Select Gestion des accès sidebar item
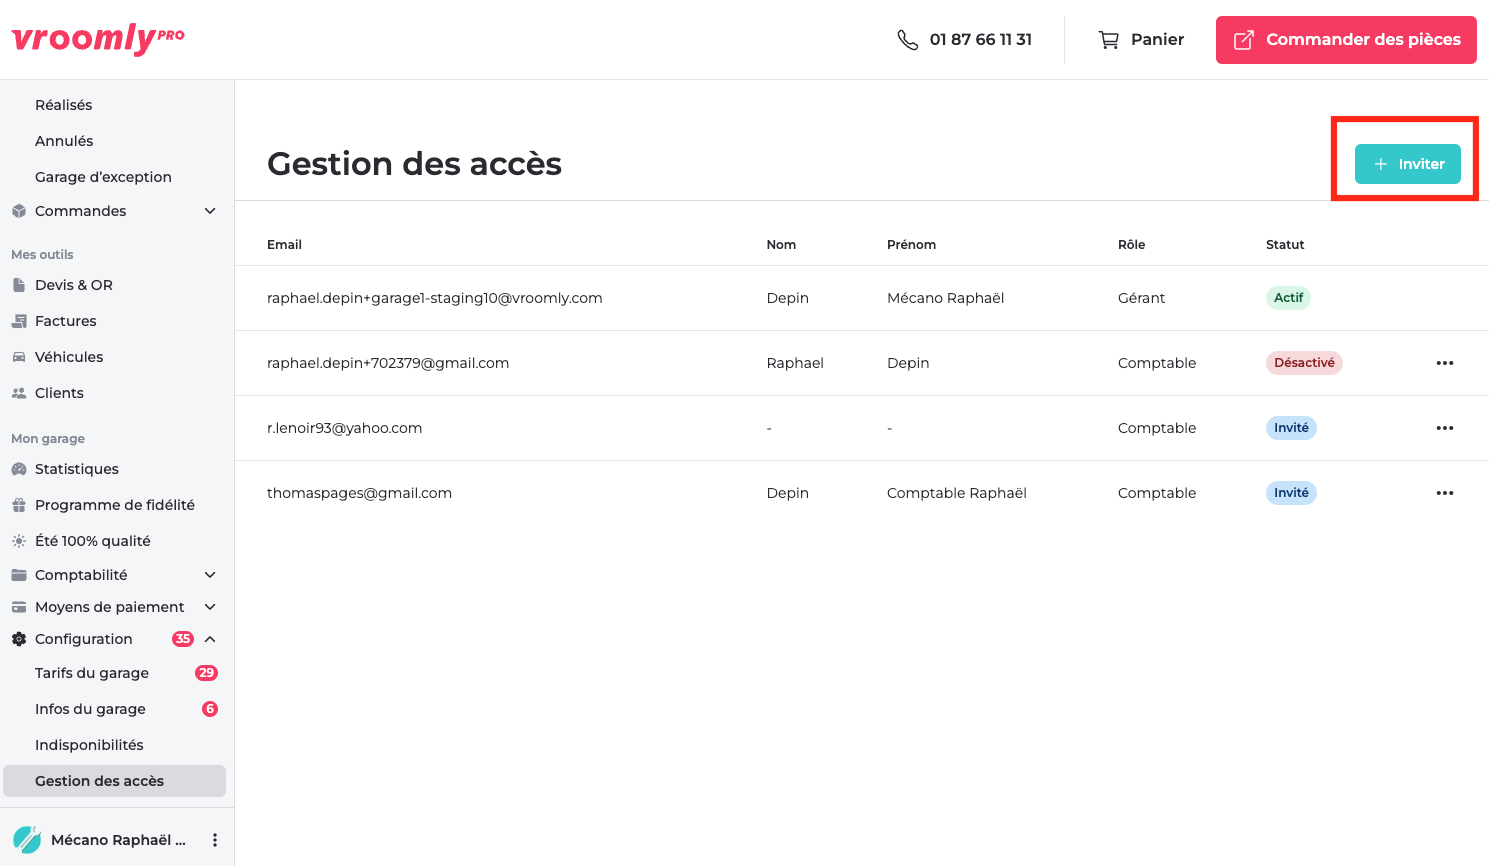The height and width of the screenshot is (866, 1489). pos(115,781)
